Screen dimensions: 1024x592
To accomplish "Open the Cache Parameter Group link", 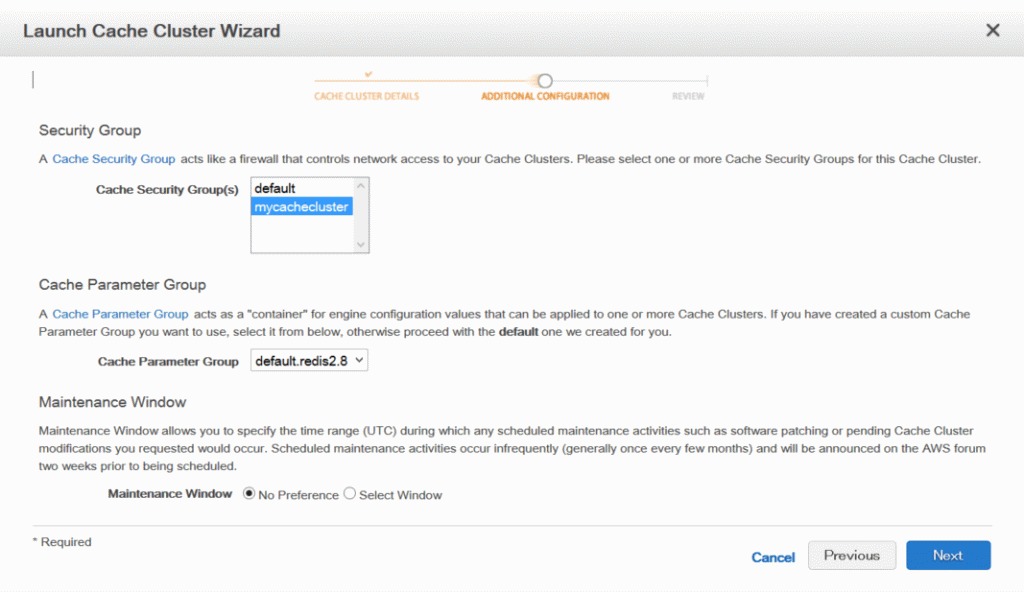I will coord(120,314).
